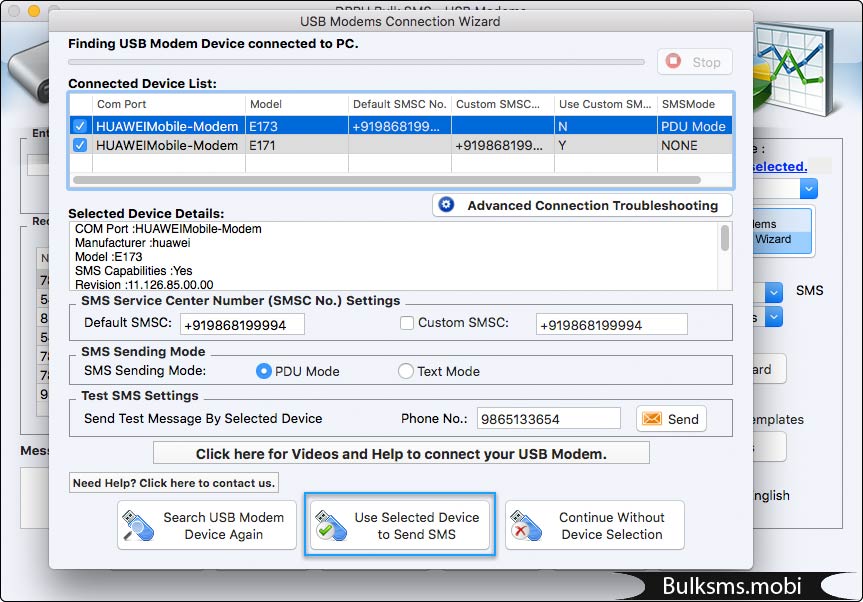The image size is (863, 602).
Task: Click the Stop button
Action: click(x=695, y=62)
